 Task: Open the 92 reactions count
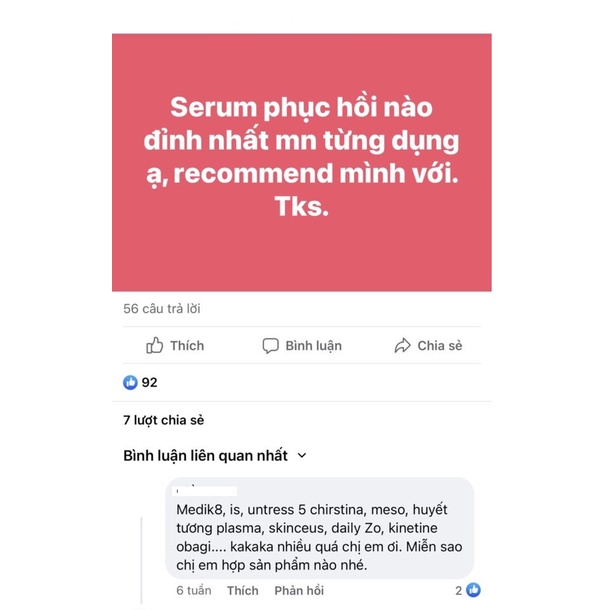tap(149, 382)
